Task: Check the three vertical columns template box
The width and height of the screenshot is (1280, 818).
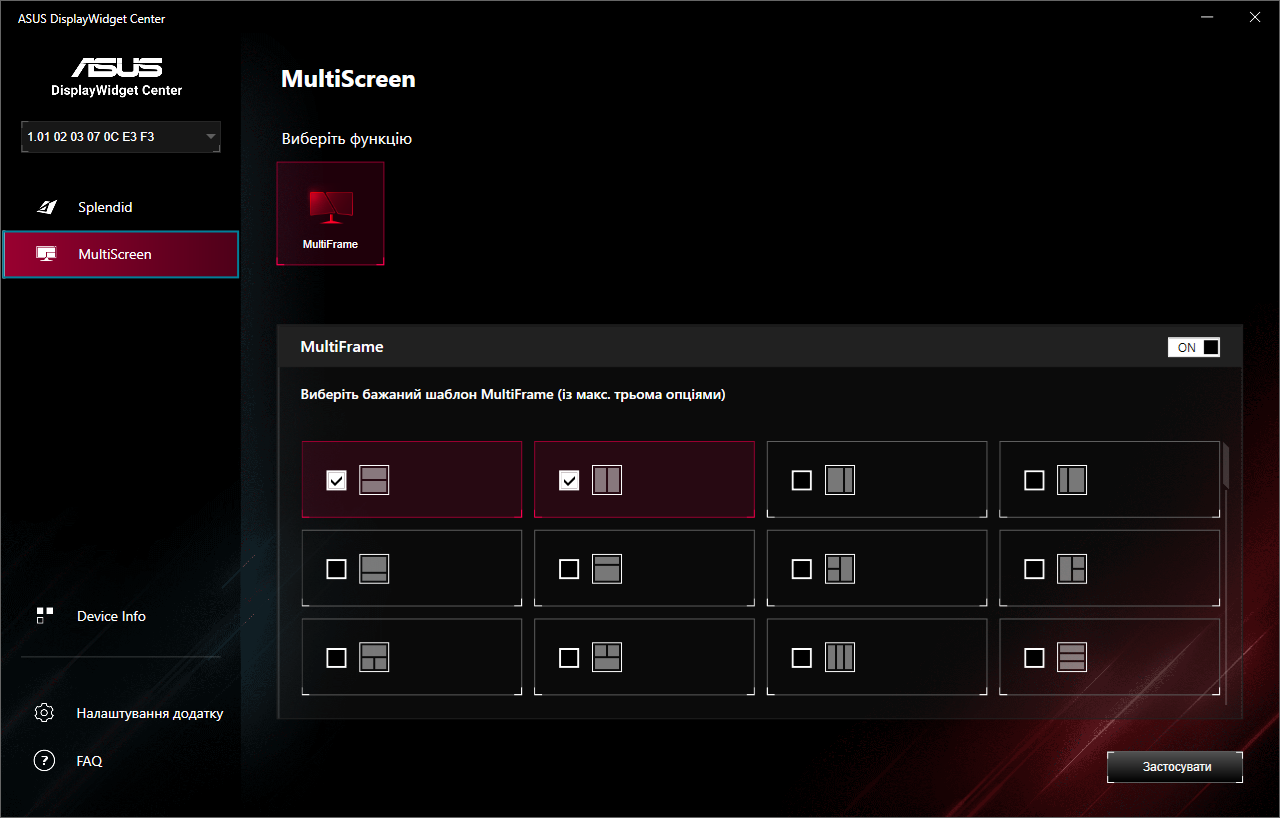Action: [801, 658]
